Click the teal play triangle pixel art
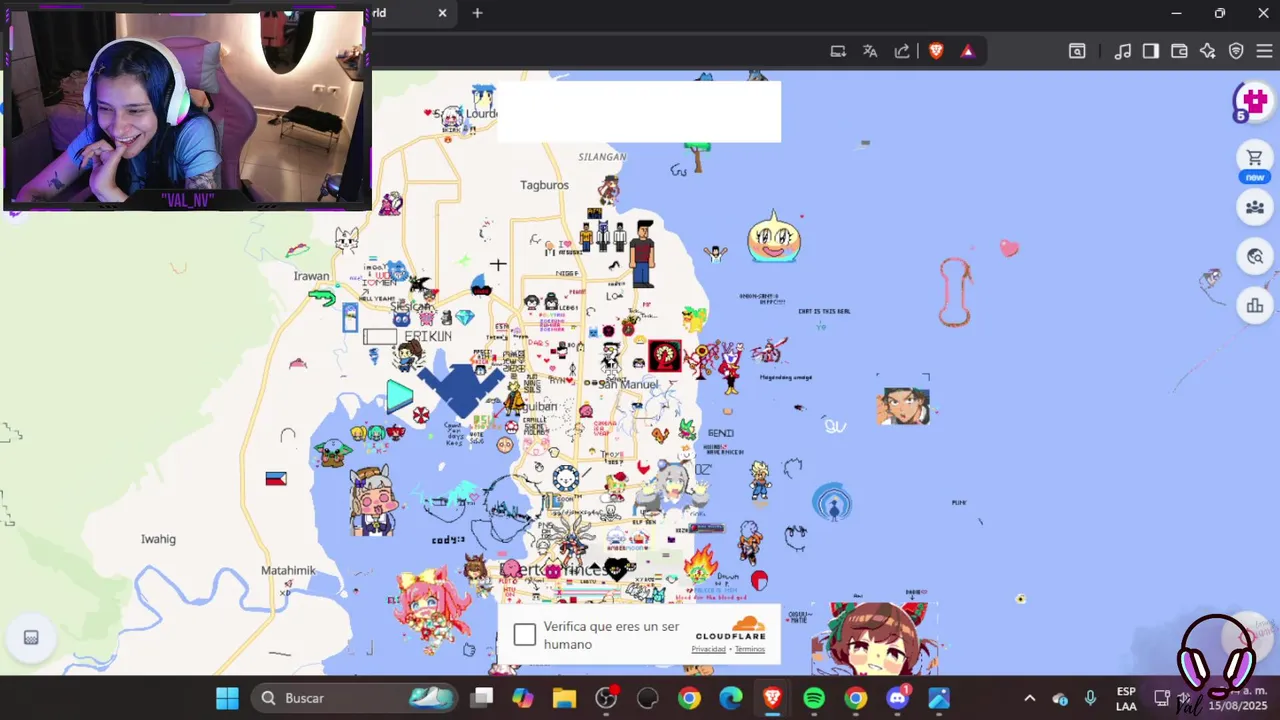 tap(399, 396)
